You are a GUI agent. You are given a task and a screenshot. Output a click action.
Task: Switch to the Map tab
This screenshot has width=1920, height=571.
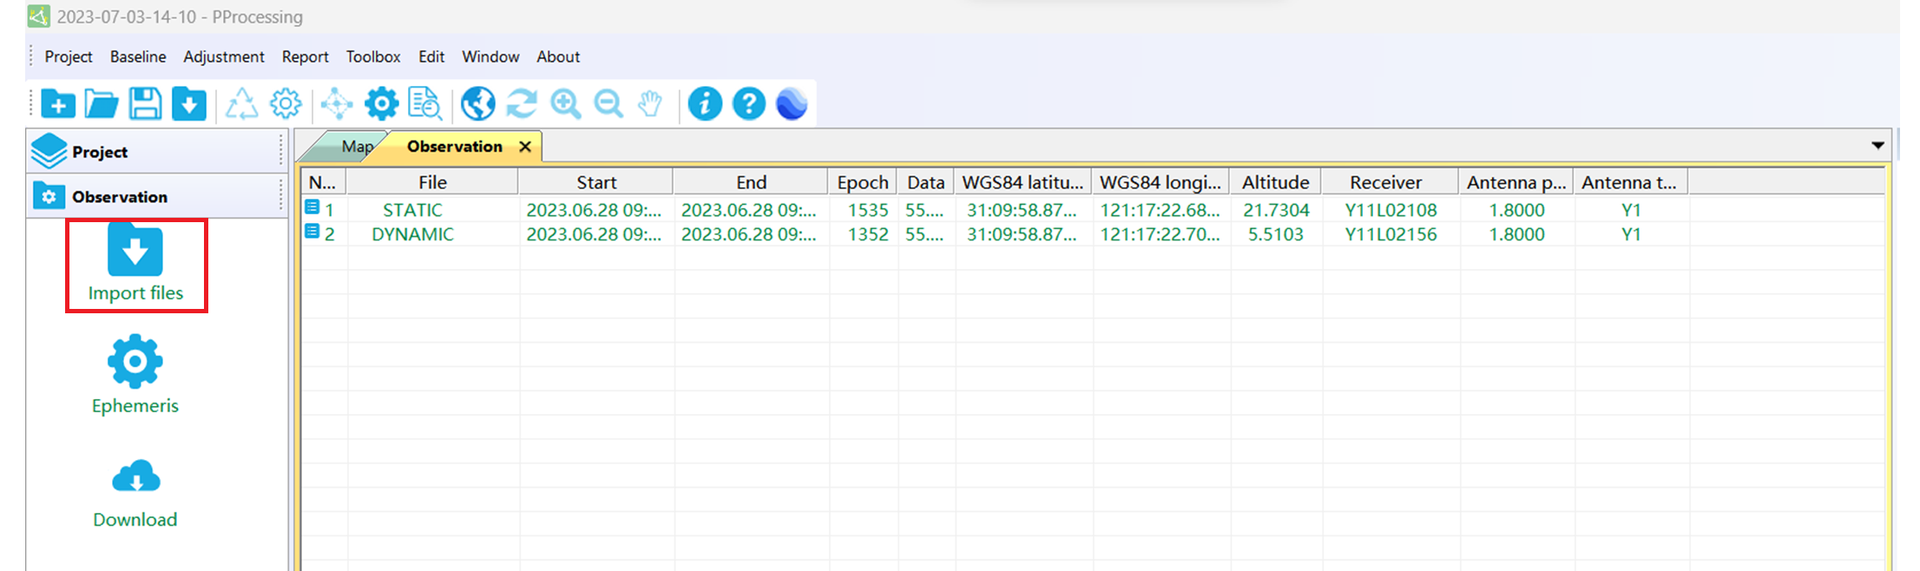355,147
